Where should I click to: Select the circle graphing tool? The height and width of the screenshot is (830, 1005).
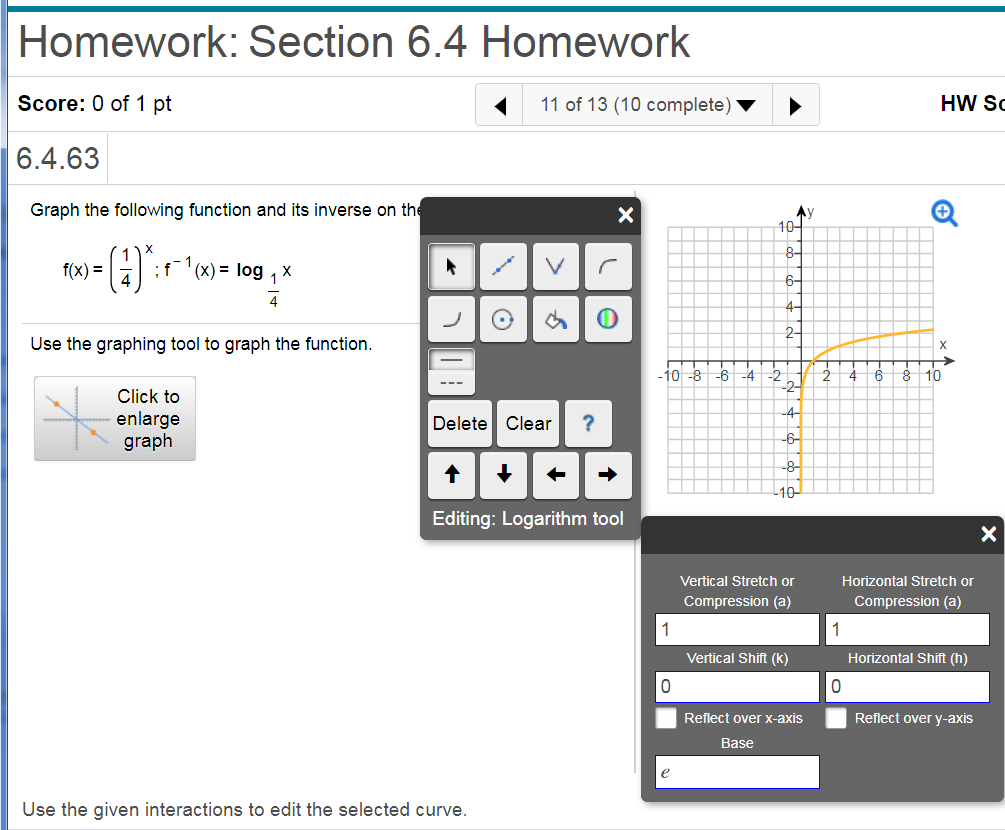503,318
